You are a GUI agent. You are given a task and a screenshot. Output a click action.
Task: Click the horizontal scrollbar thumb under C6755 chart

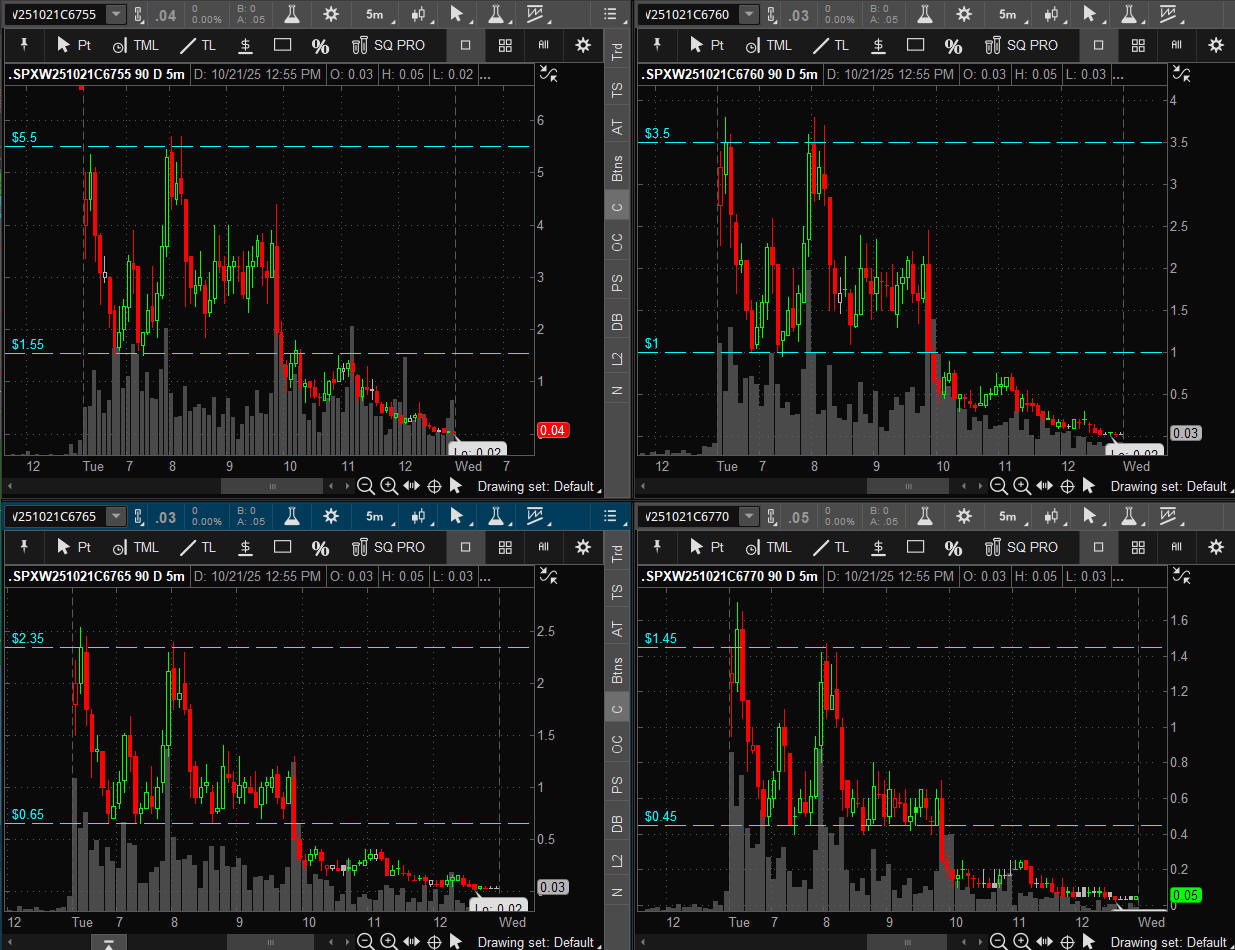coord(272,486)
